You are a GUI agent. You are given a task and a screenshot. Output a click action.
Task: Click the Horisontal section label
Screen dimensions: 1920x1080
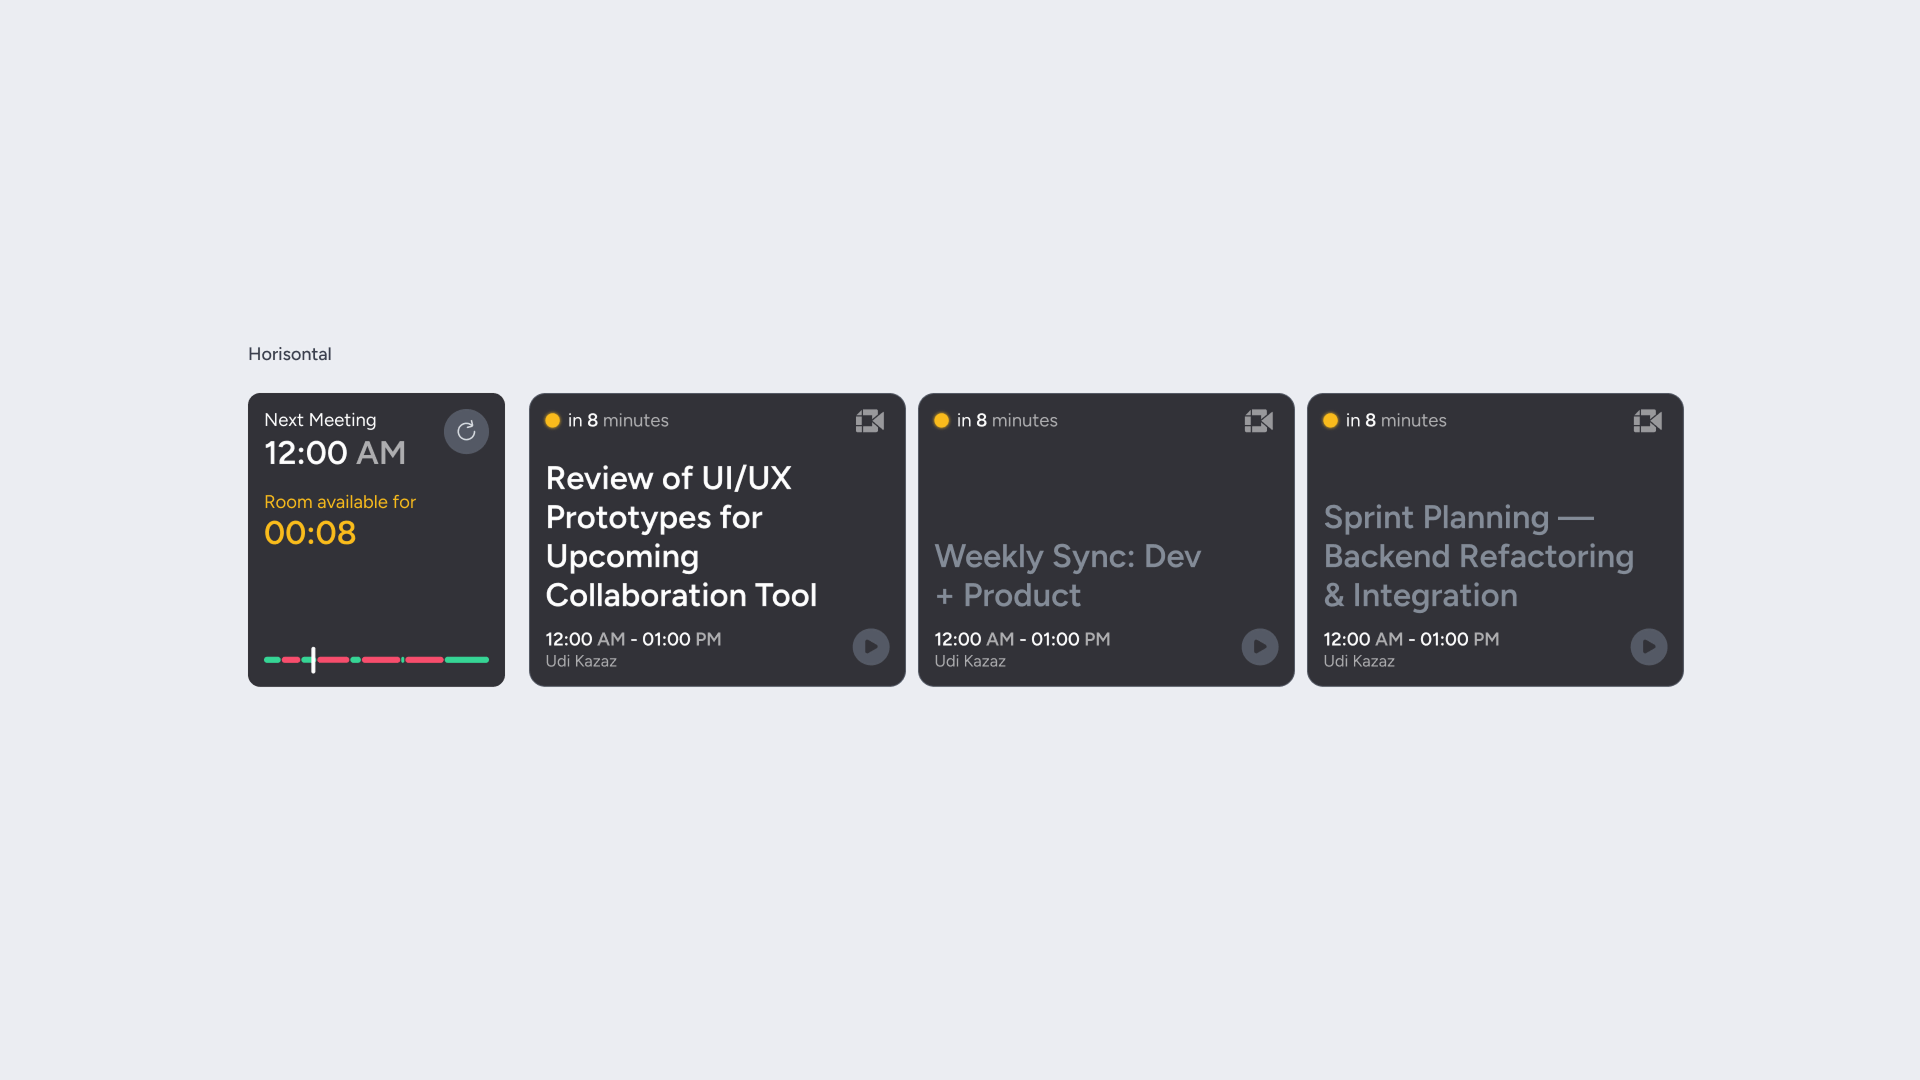290,354
